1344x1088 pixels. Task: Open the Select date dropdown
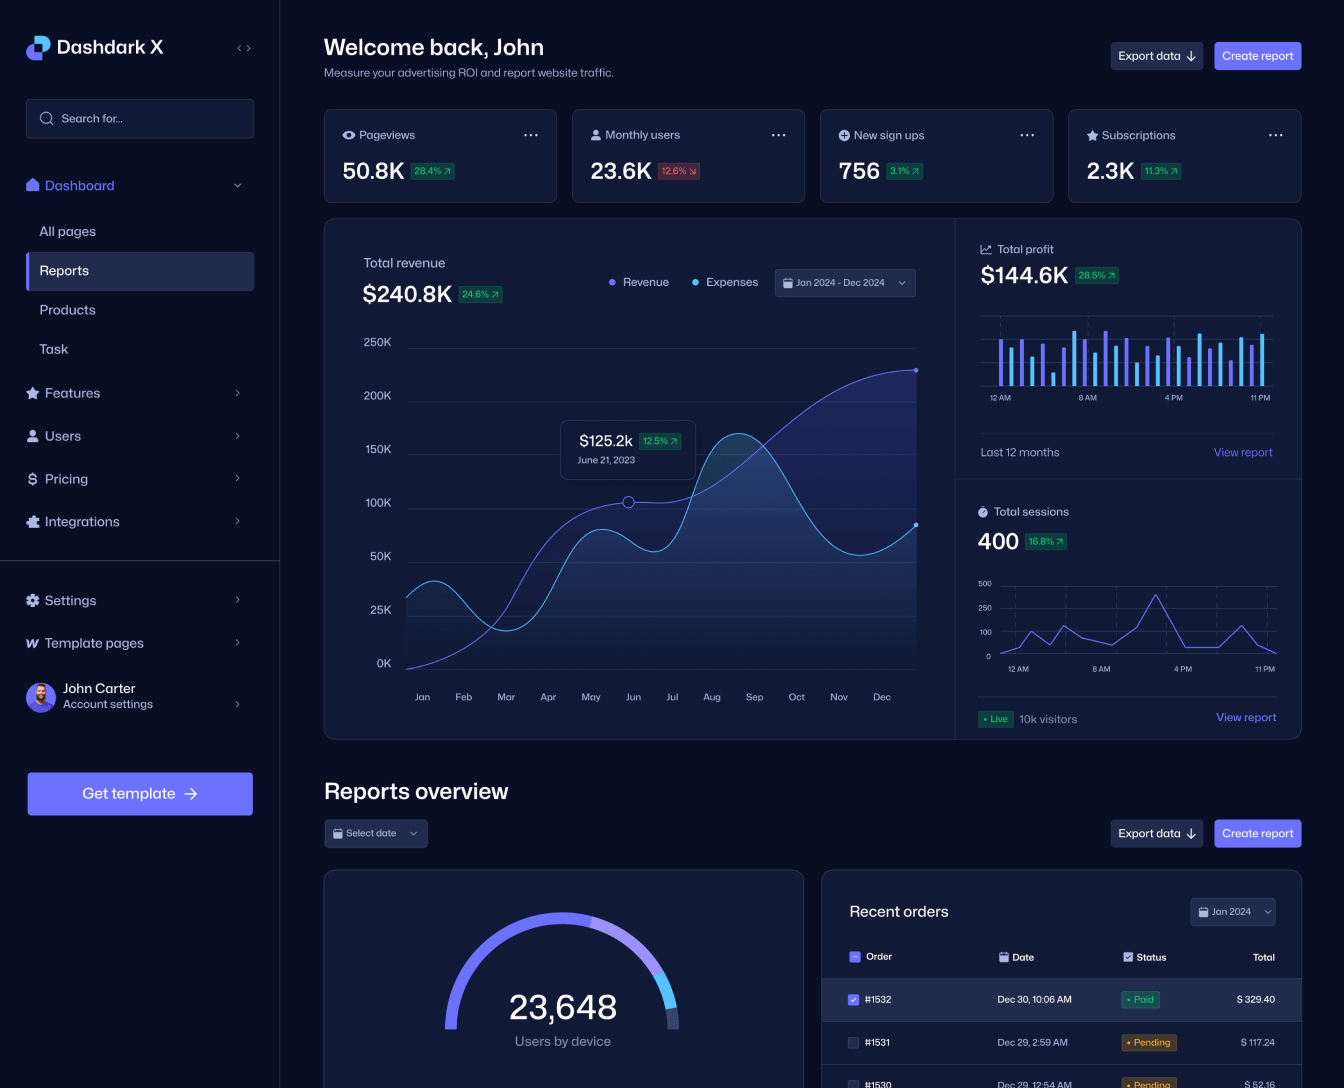pyautogui.click(x=376, y=833)
